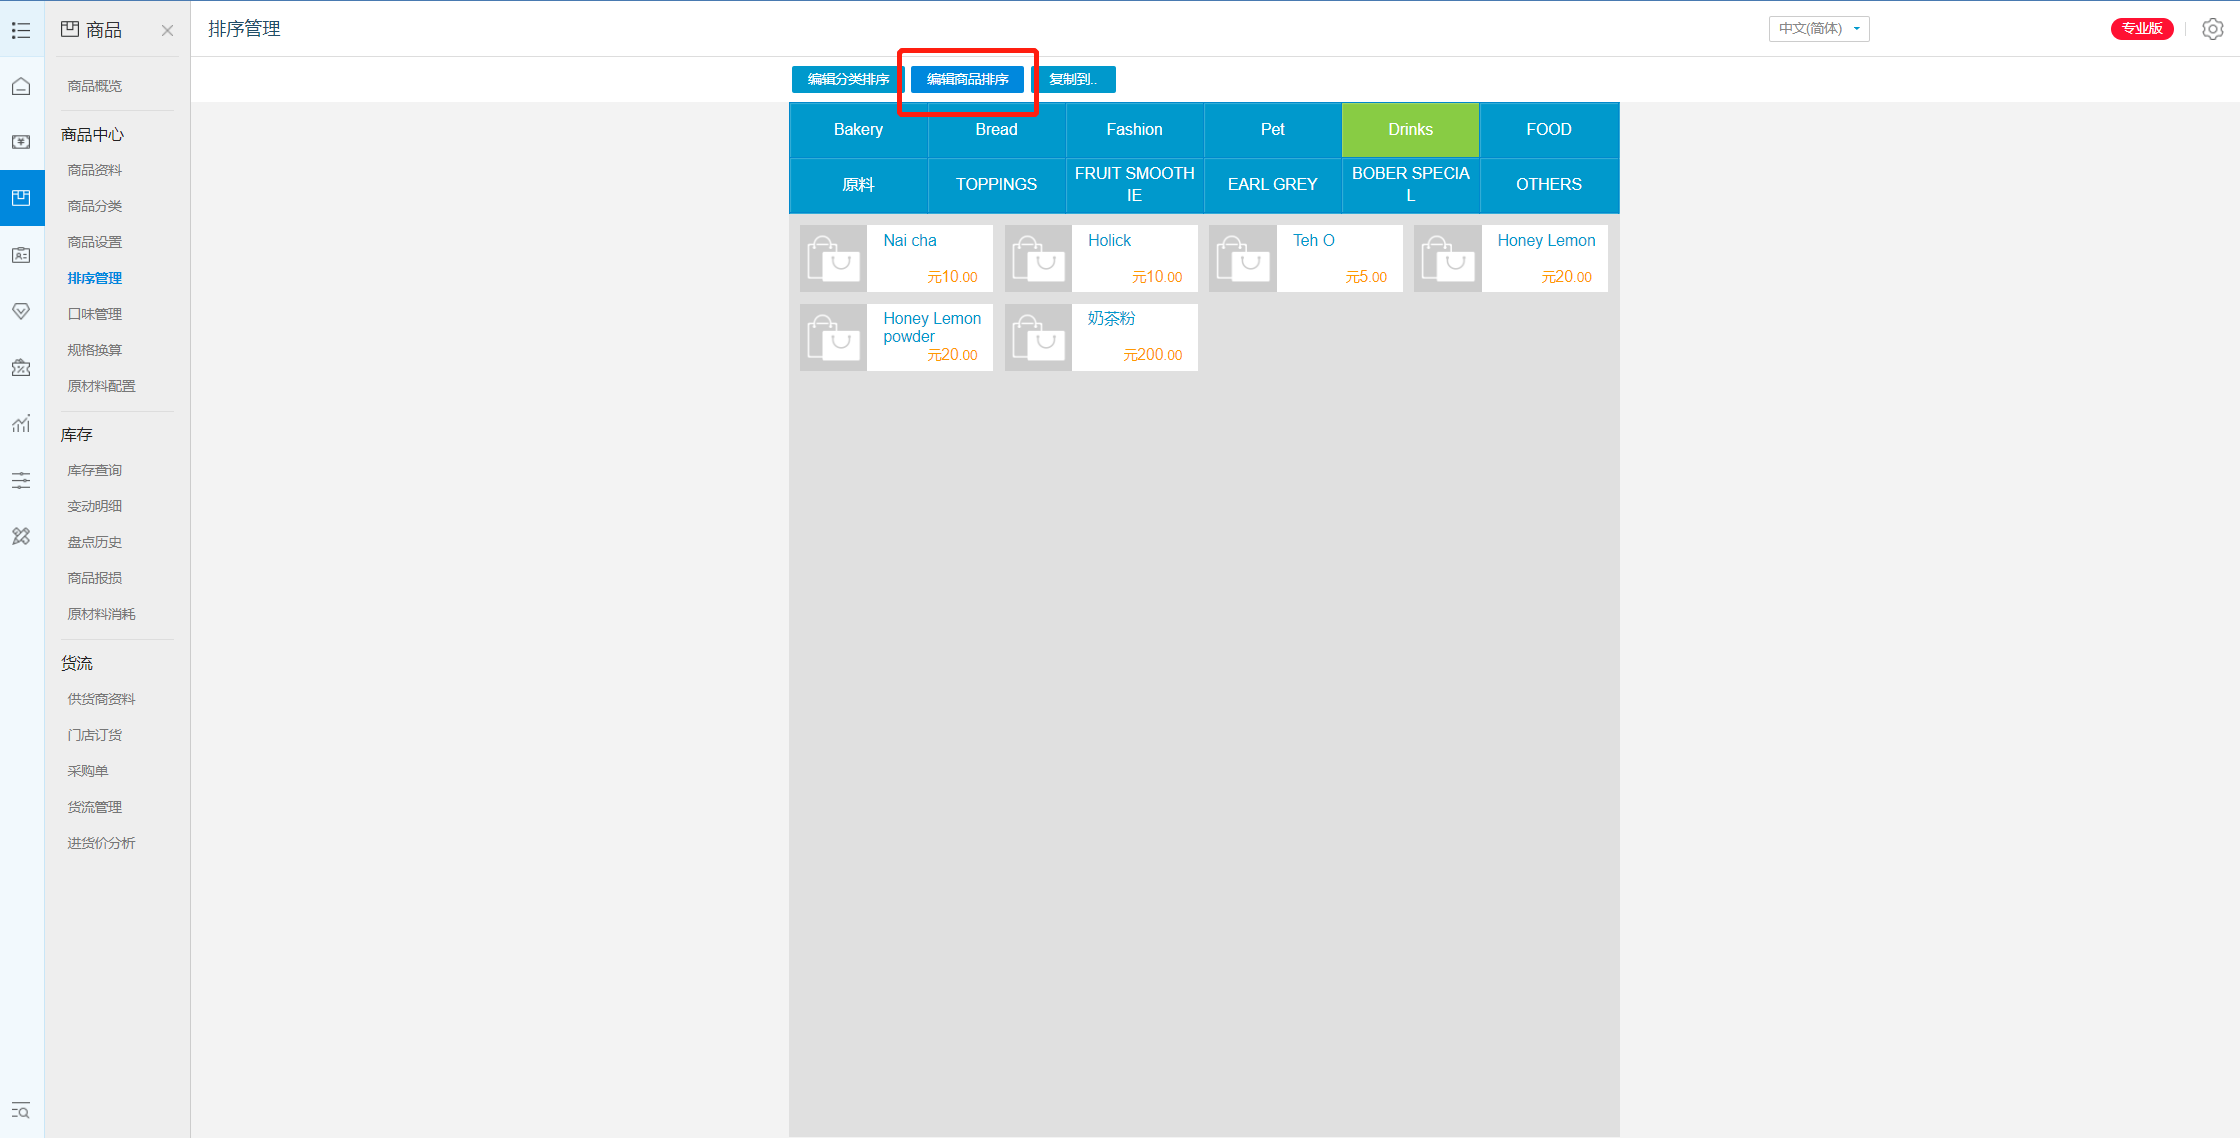Open the 中文(简体) language dropdown
The width and height of the screenshot is (2240, 1138).
1818,29
